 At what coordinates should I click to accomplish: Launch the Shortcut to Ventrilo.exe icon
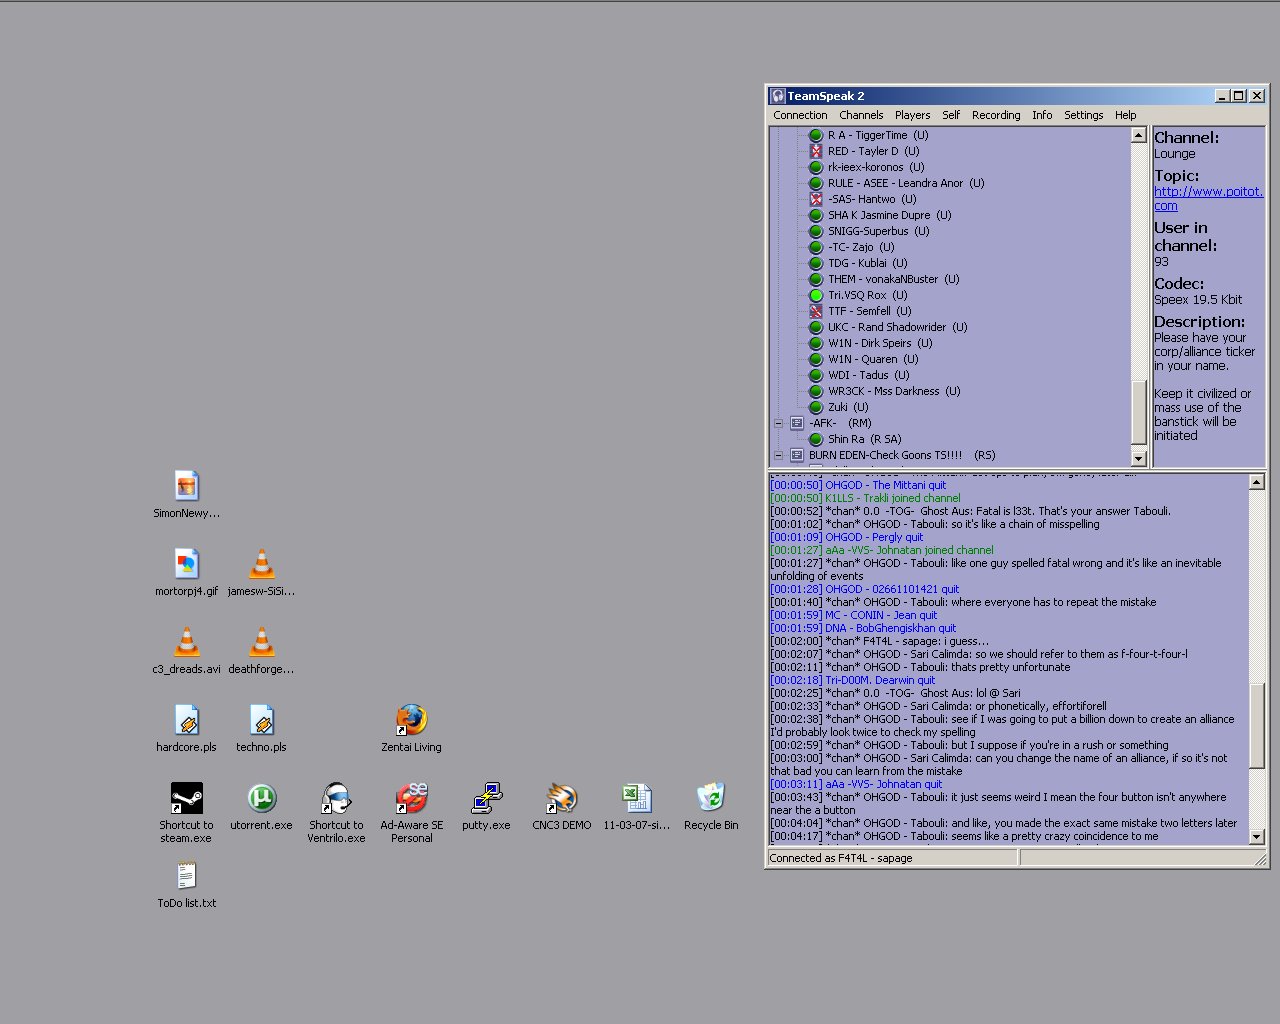click(x=337, y=798)
